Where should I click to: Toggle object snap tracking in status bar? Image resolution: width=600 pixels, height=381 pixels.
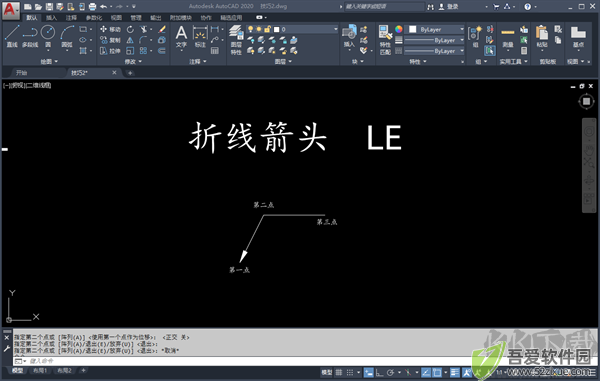tap(426, 372)
